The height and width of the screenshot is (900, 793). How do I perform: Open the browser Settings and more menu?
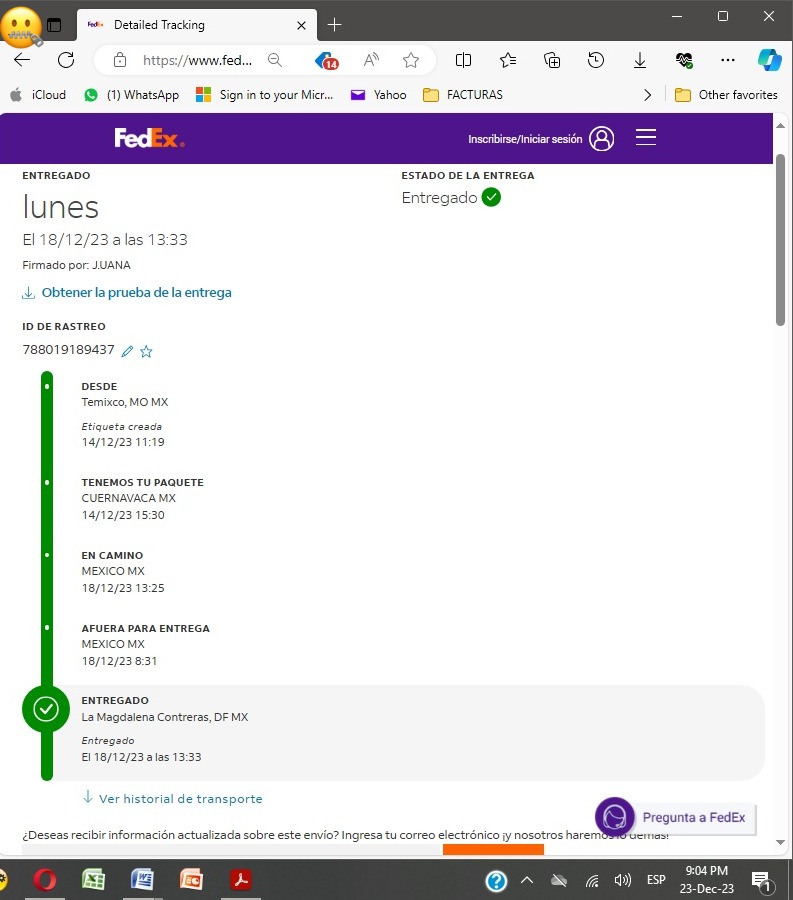pyautogui.click(x=728, y=60)
